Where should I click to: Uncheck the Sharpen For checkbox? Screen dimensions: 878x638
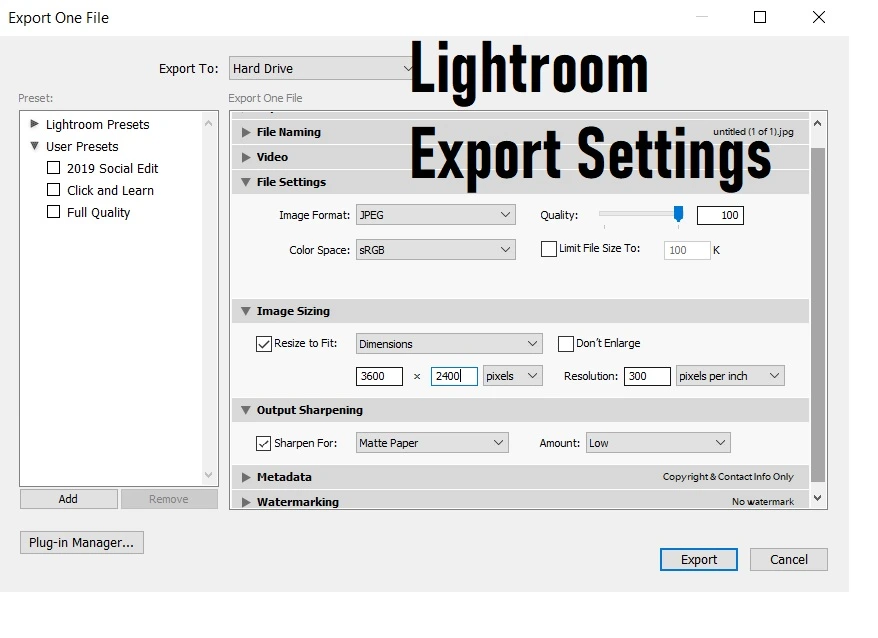(264, 443)
